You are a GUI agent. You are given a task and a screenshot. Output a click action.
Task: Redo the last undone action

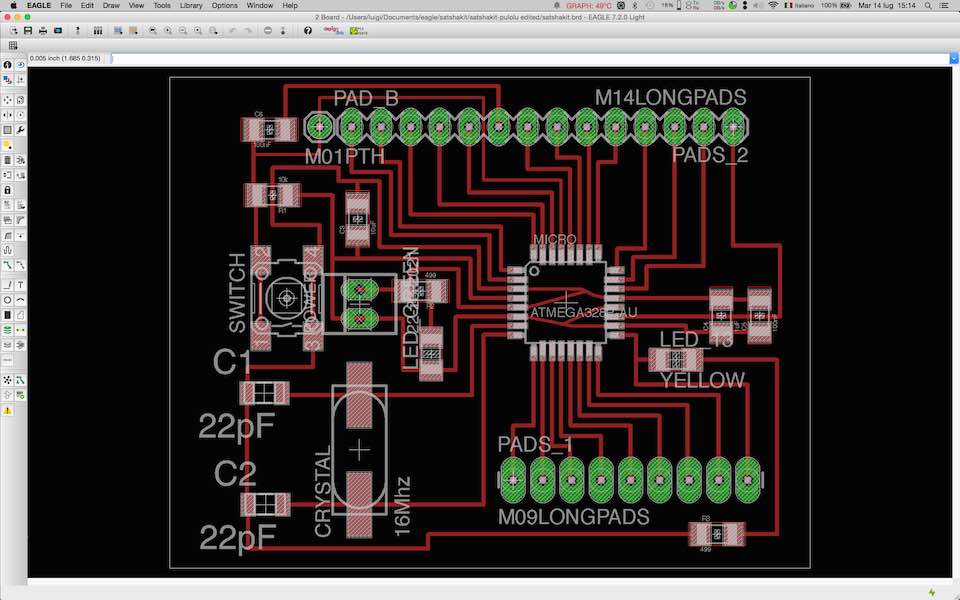point(247,31)
